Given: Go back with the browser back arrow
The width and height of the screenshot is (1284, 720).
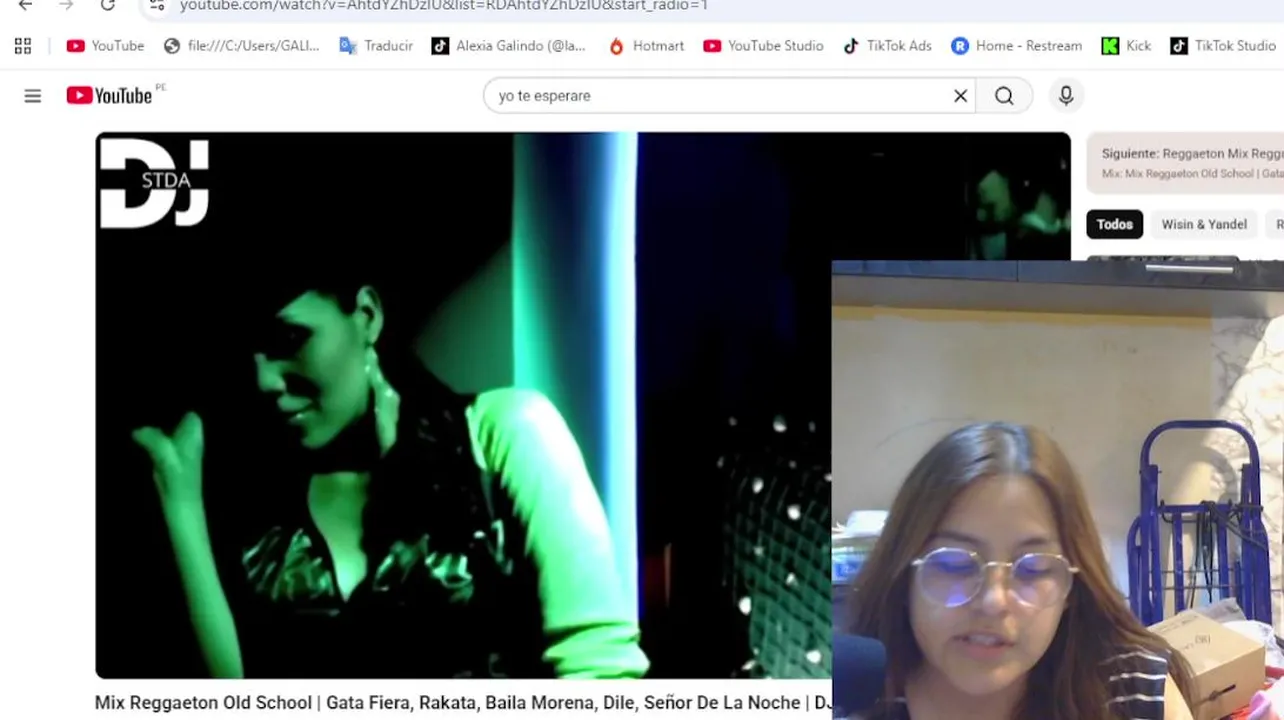Looking at the screenshot, I should [26, 6].
